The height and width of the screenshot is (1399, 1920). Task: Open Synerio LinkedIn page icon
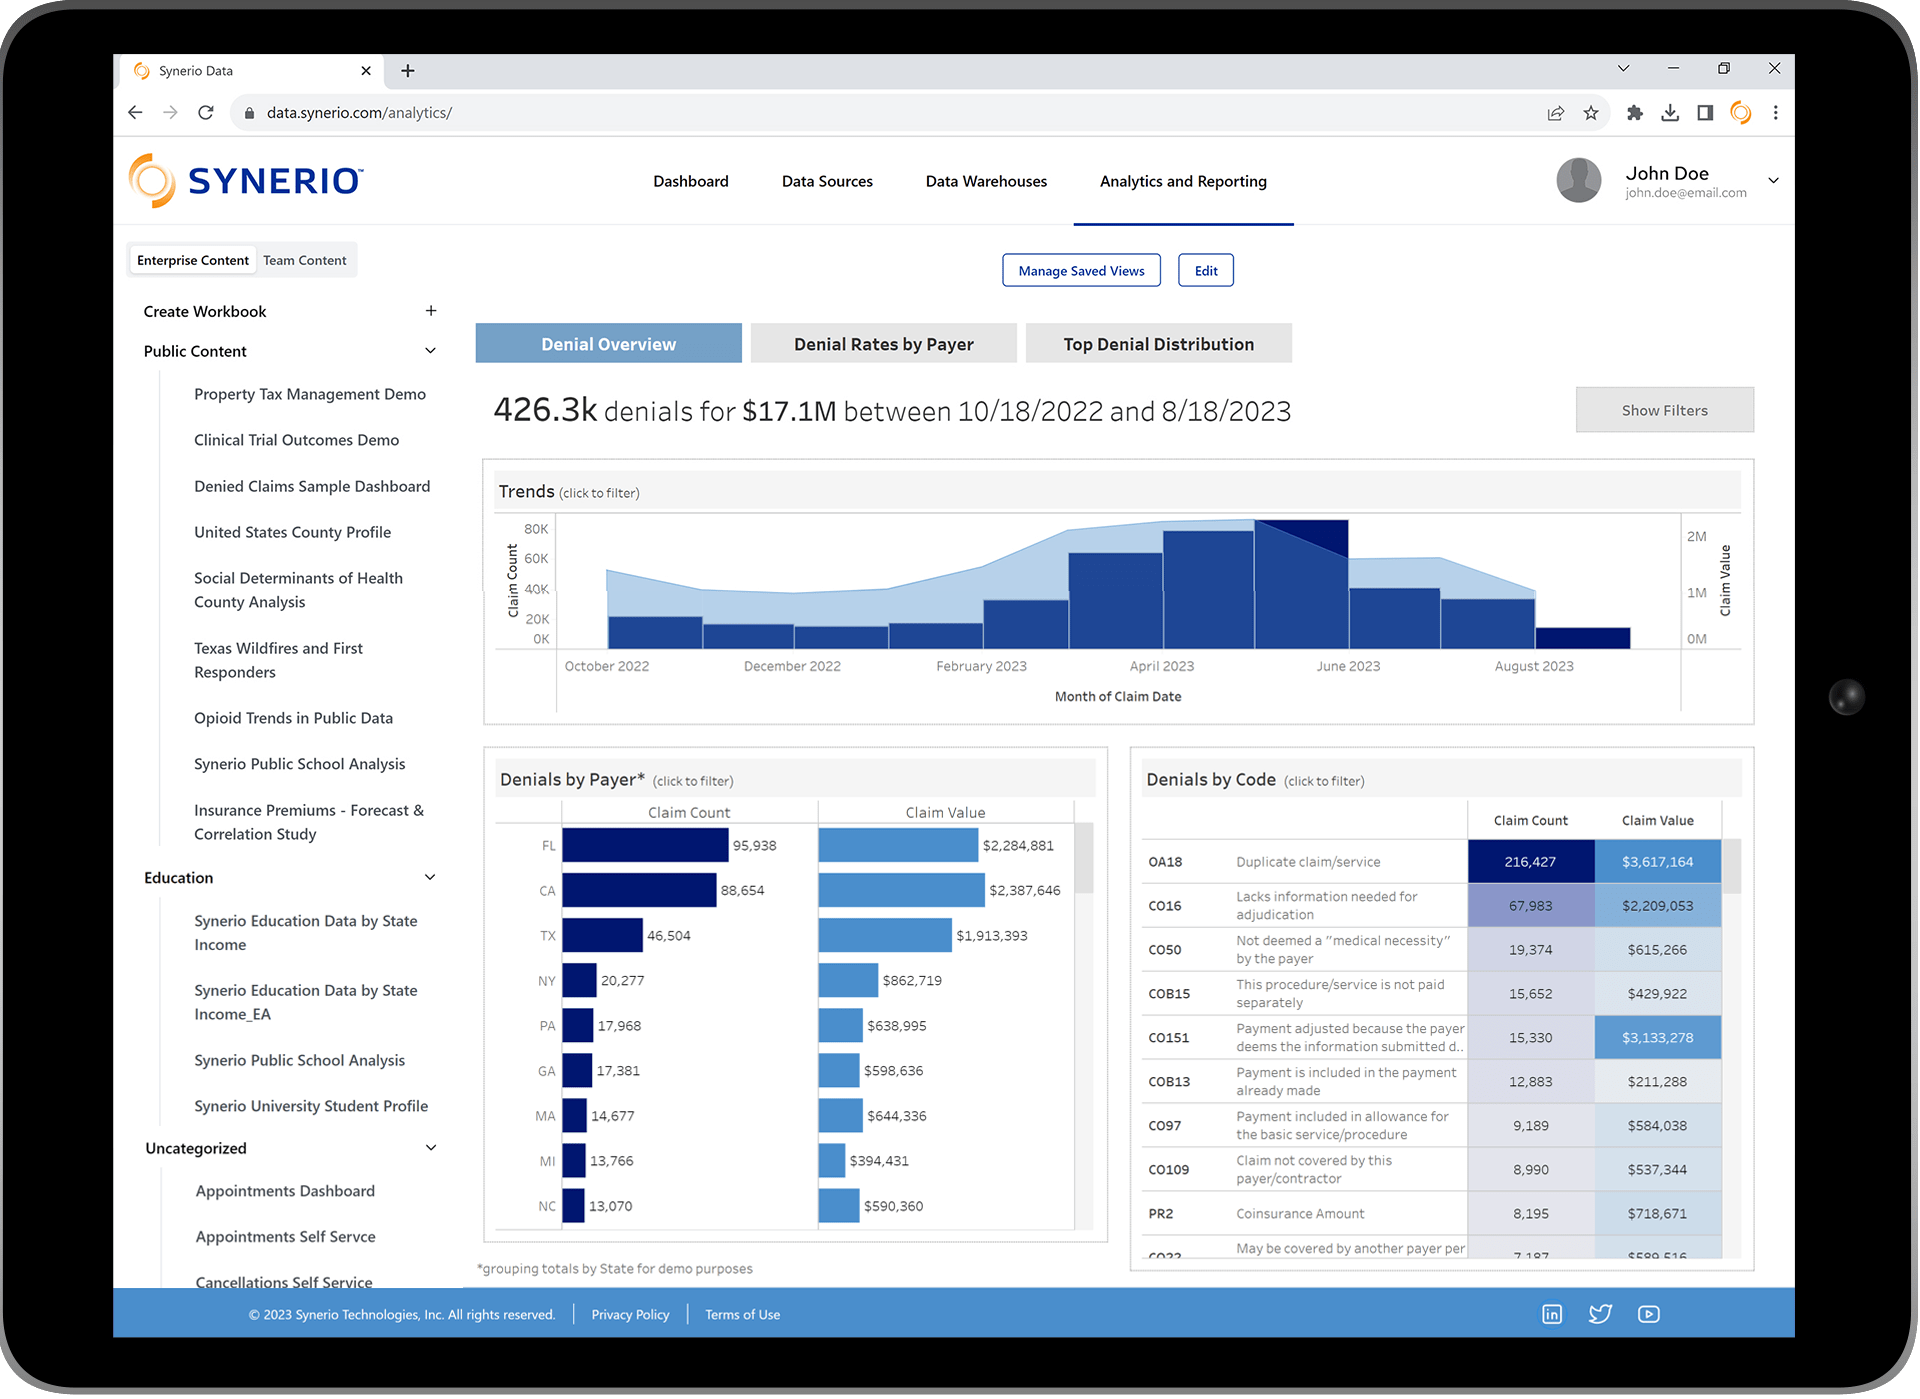(x=1552, y=1314)
